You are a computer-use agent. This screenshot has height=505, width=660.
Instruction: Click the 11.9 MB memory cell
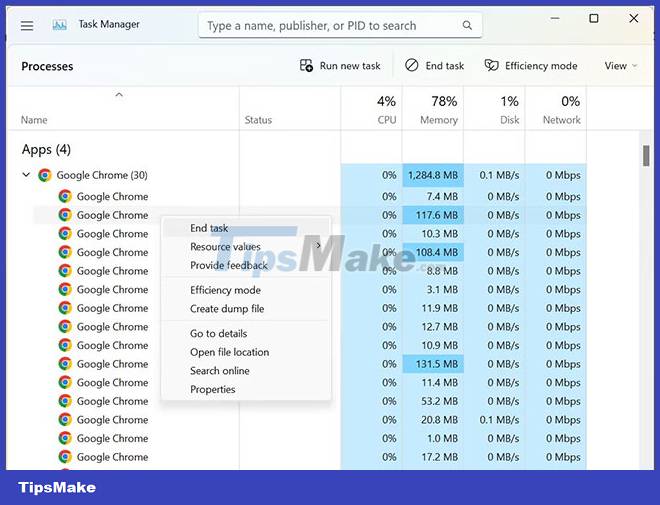pyautogui.click(x=433, y=308)
